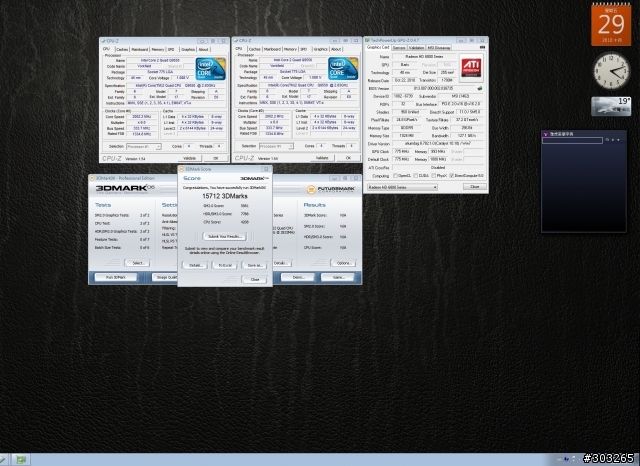Open About tab in right CPU-Z
Viewport: 640px width, 466px height.
pos(336,49)
